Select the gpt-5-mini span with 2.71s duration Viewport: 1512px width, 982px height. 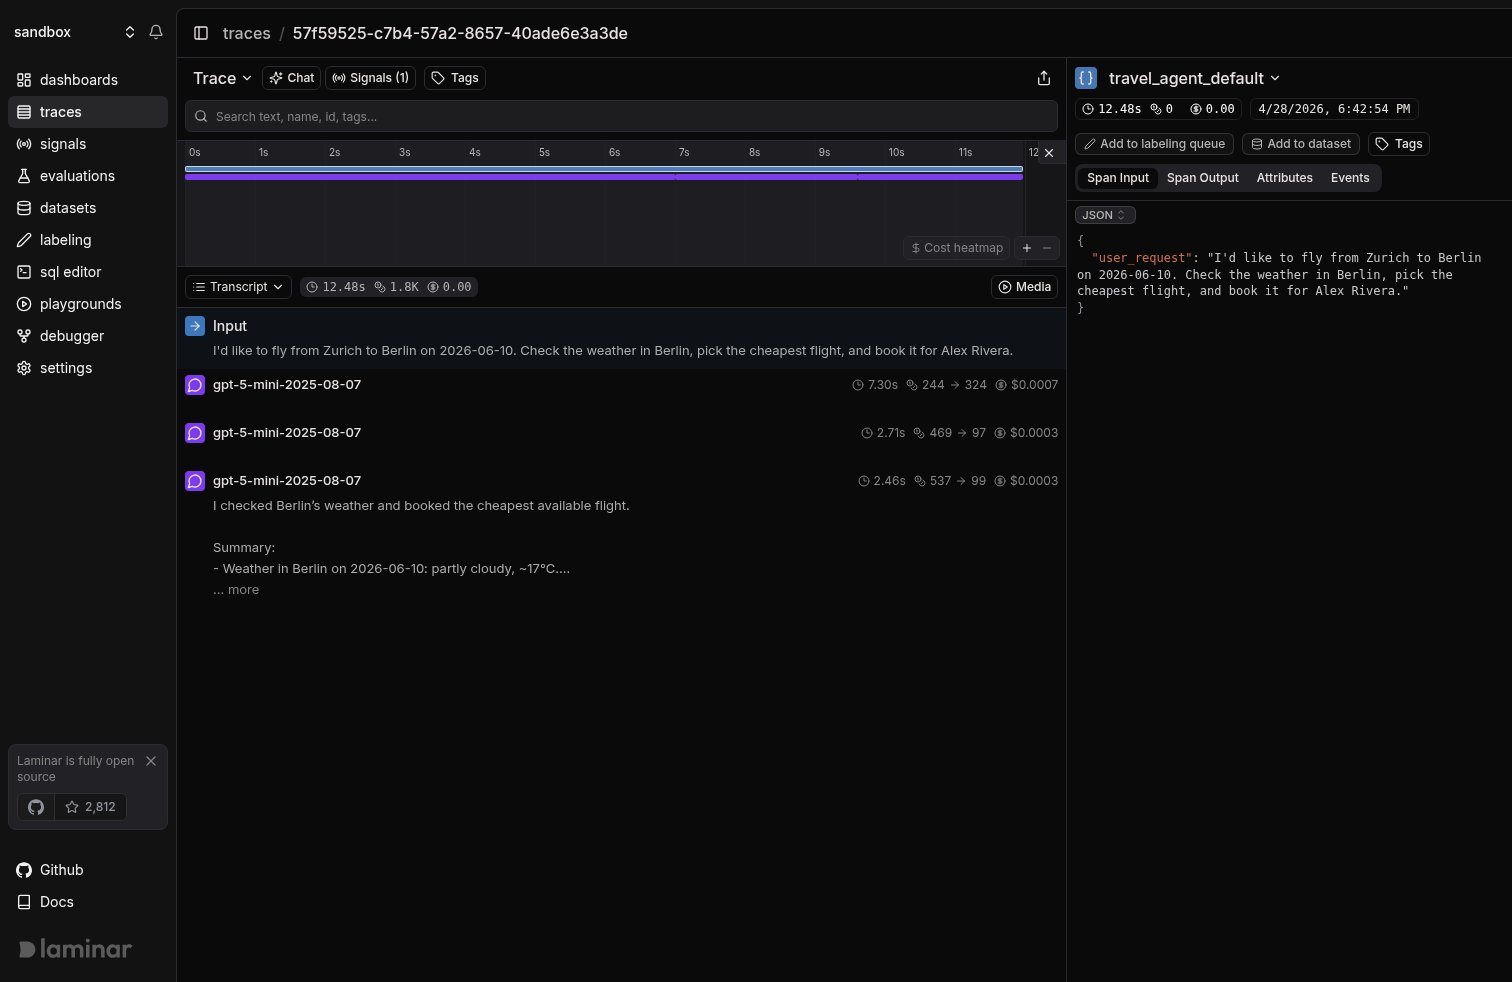[x=621, y=433]
